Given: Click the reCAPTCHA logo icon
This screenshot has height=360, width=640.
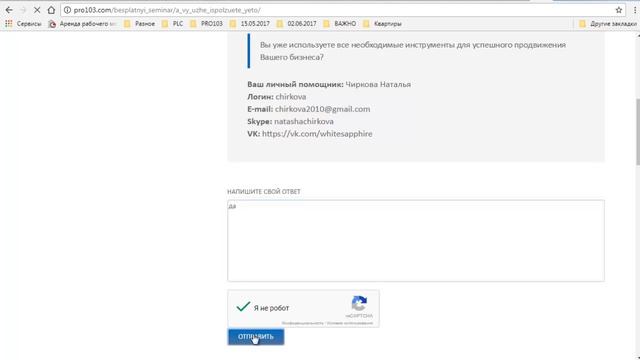Looking at the screenshot, I should coord(359,304).
